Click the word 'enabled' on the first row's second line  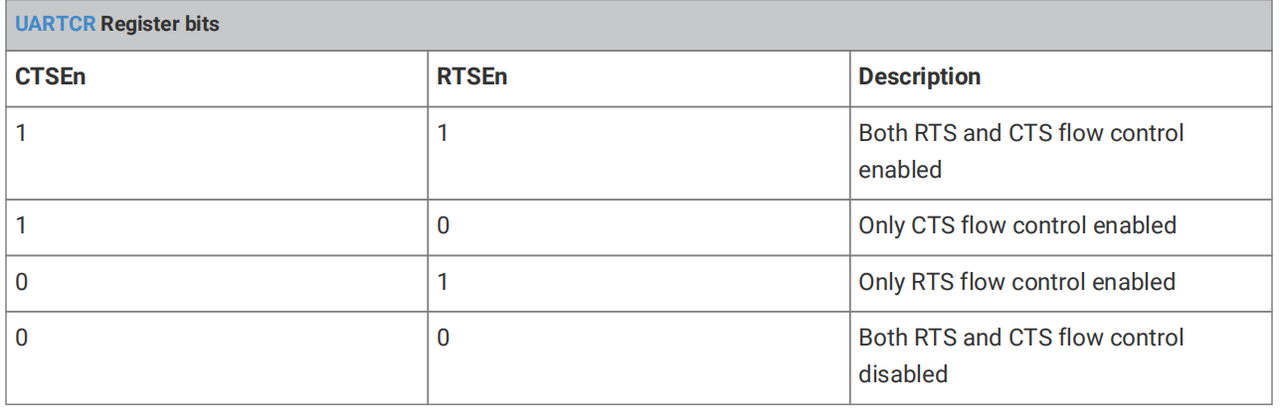click(900, 170)
